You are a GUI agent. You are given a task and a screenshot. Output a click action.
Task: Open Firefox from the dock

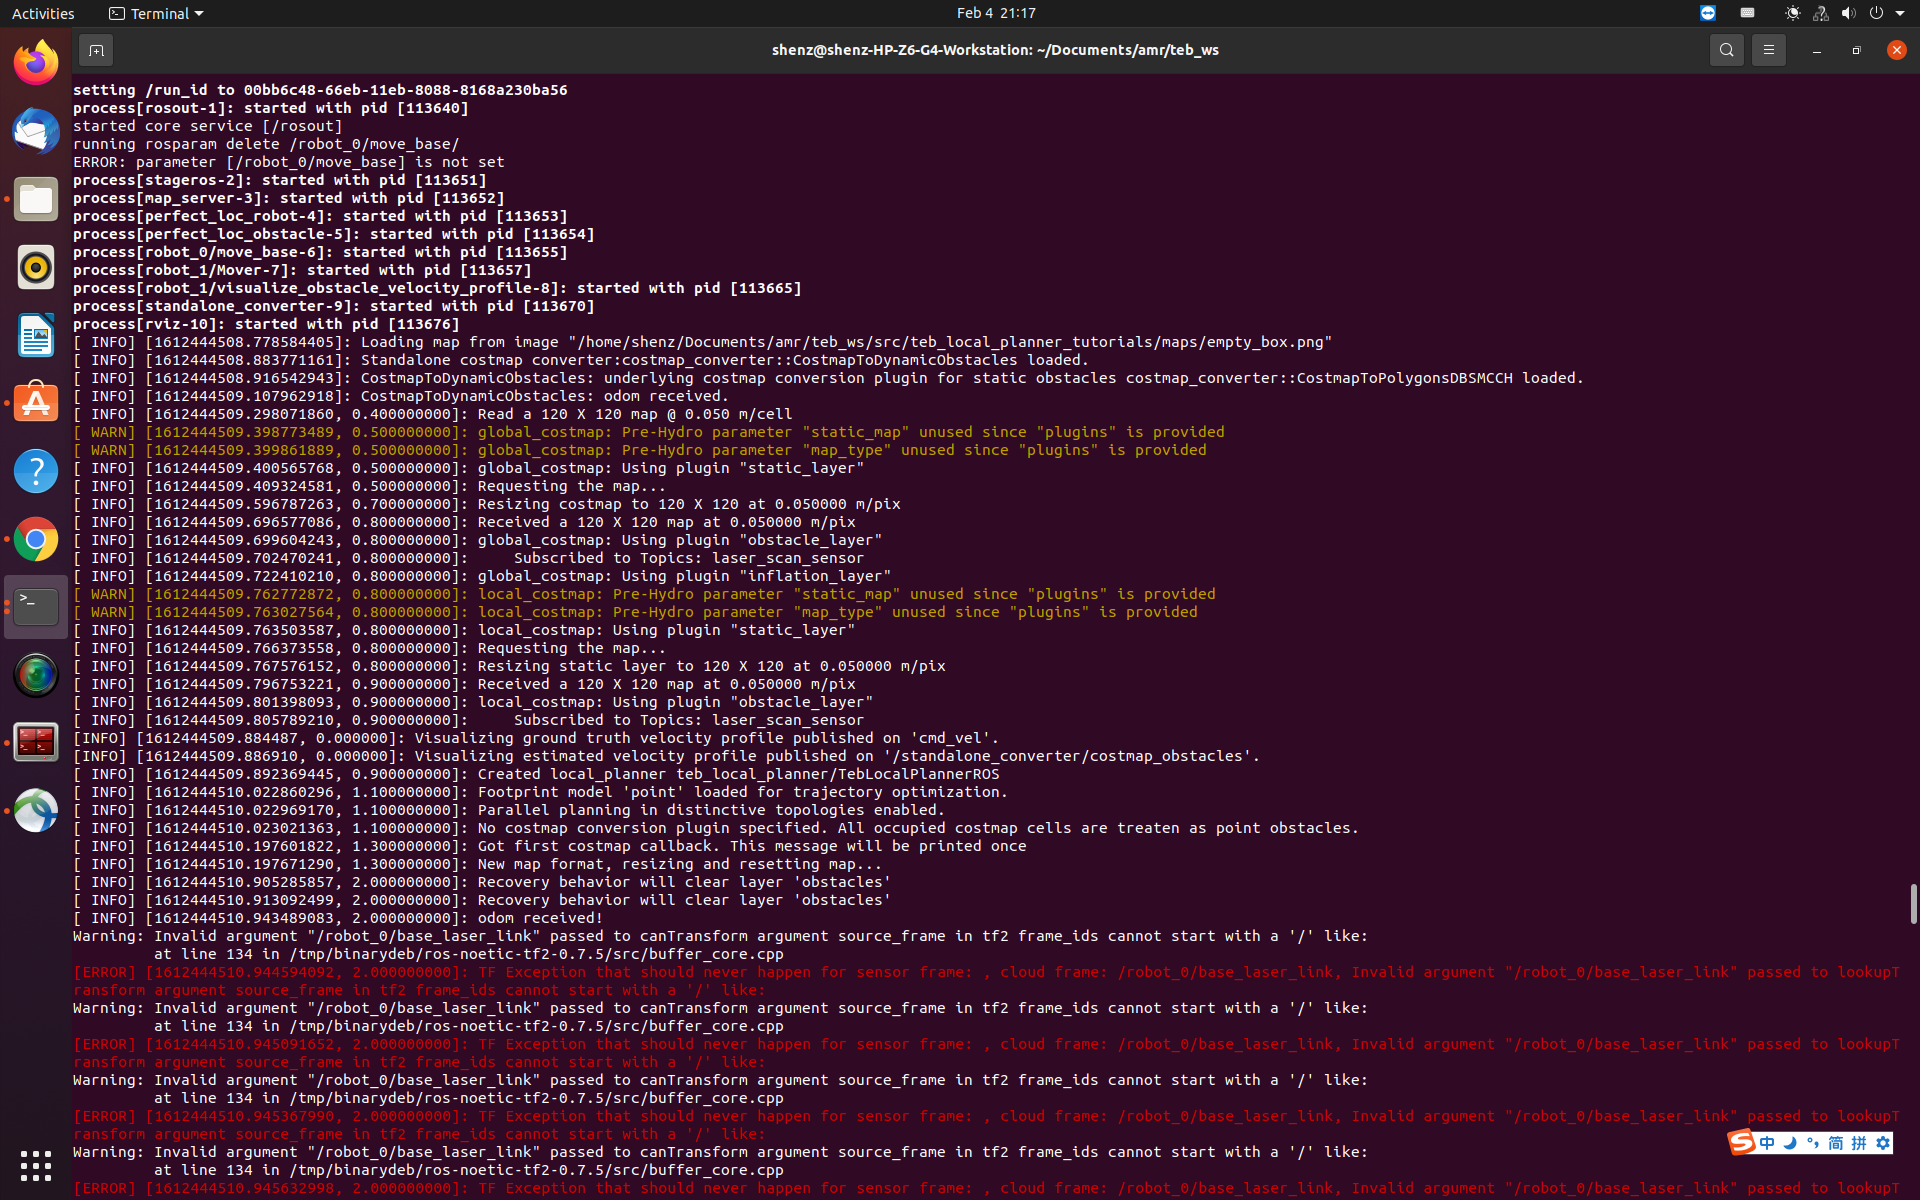35,61
